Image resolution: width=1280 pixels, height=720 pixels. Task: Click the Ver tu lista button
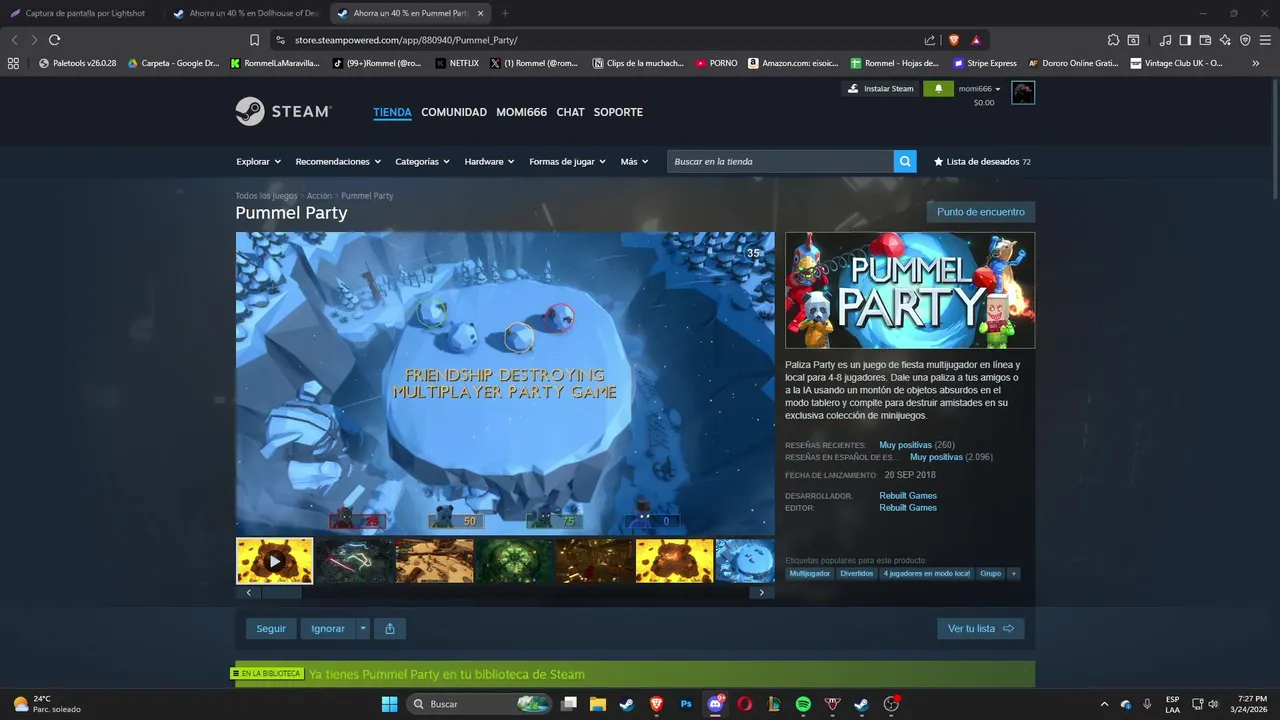980,629
